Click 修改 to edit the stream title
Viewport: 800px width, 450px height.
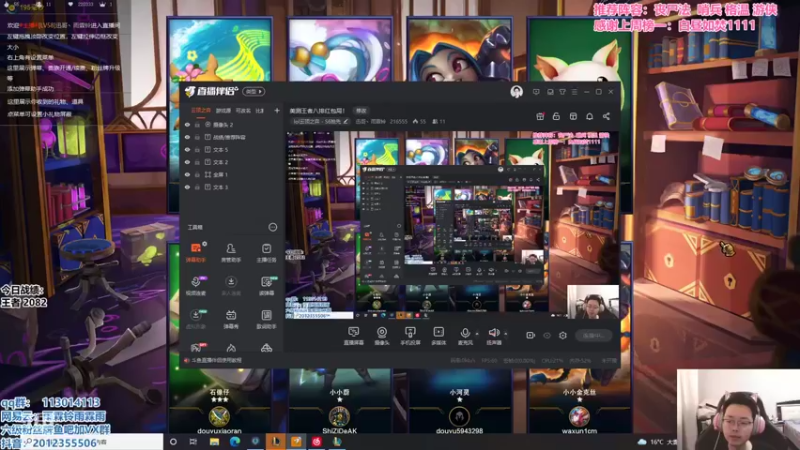[361, 111]
